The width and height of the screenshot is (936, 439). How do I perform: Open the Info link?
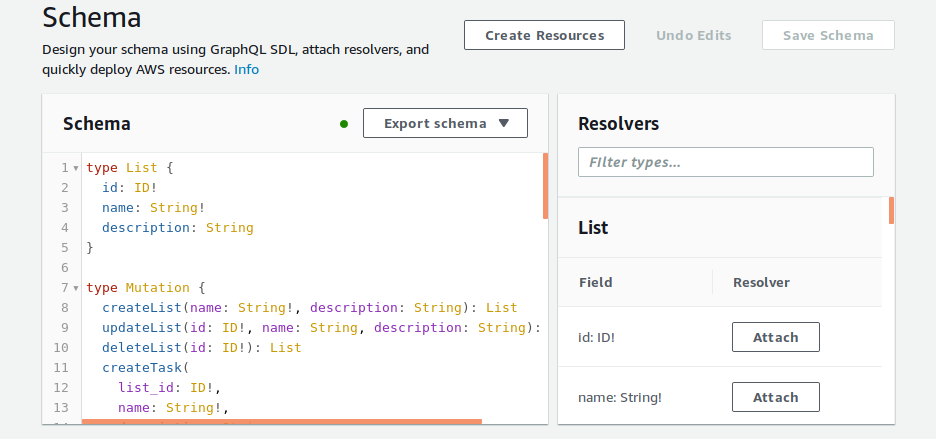click(x=247, y=69)
